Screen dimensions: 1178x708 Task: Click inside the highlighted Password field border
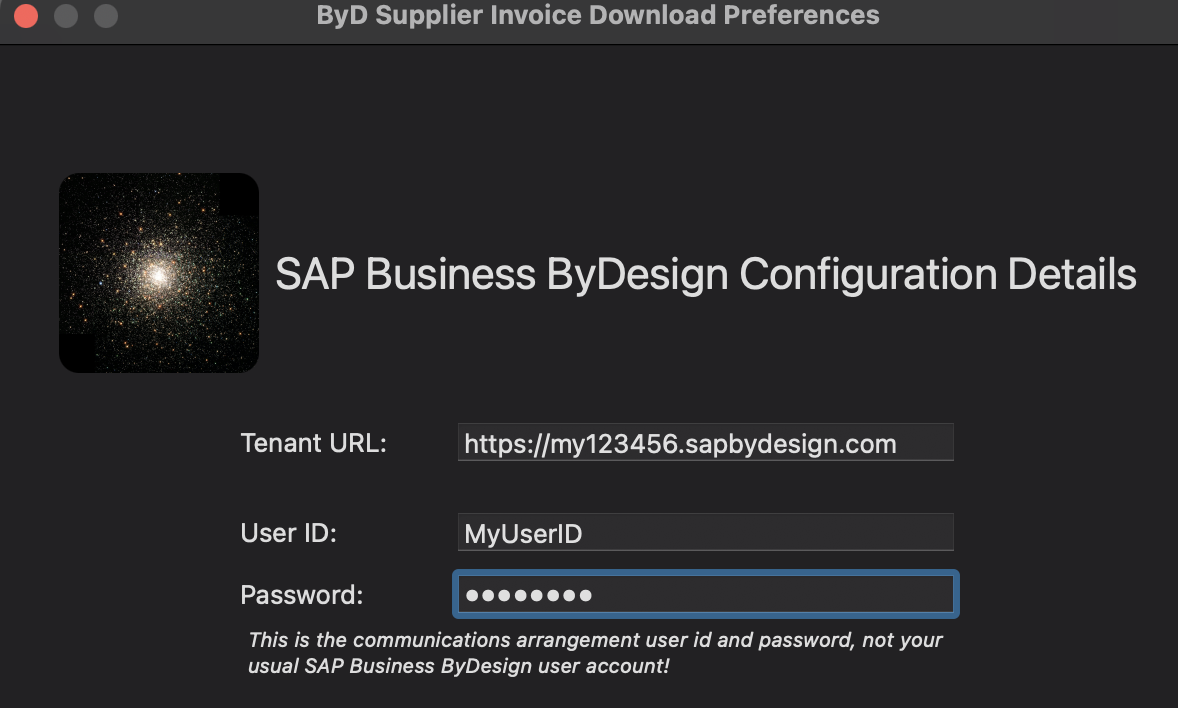pos(705,594)
